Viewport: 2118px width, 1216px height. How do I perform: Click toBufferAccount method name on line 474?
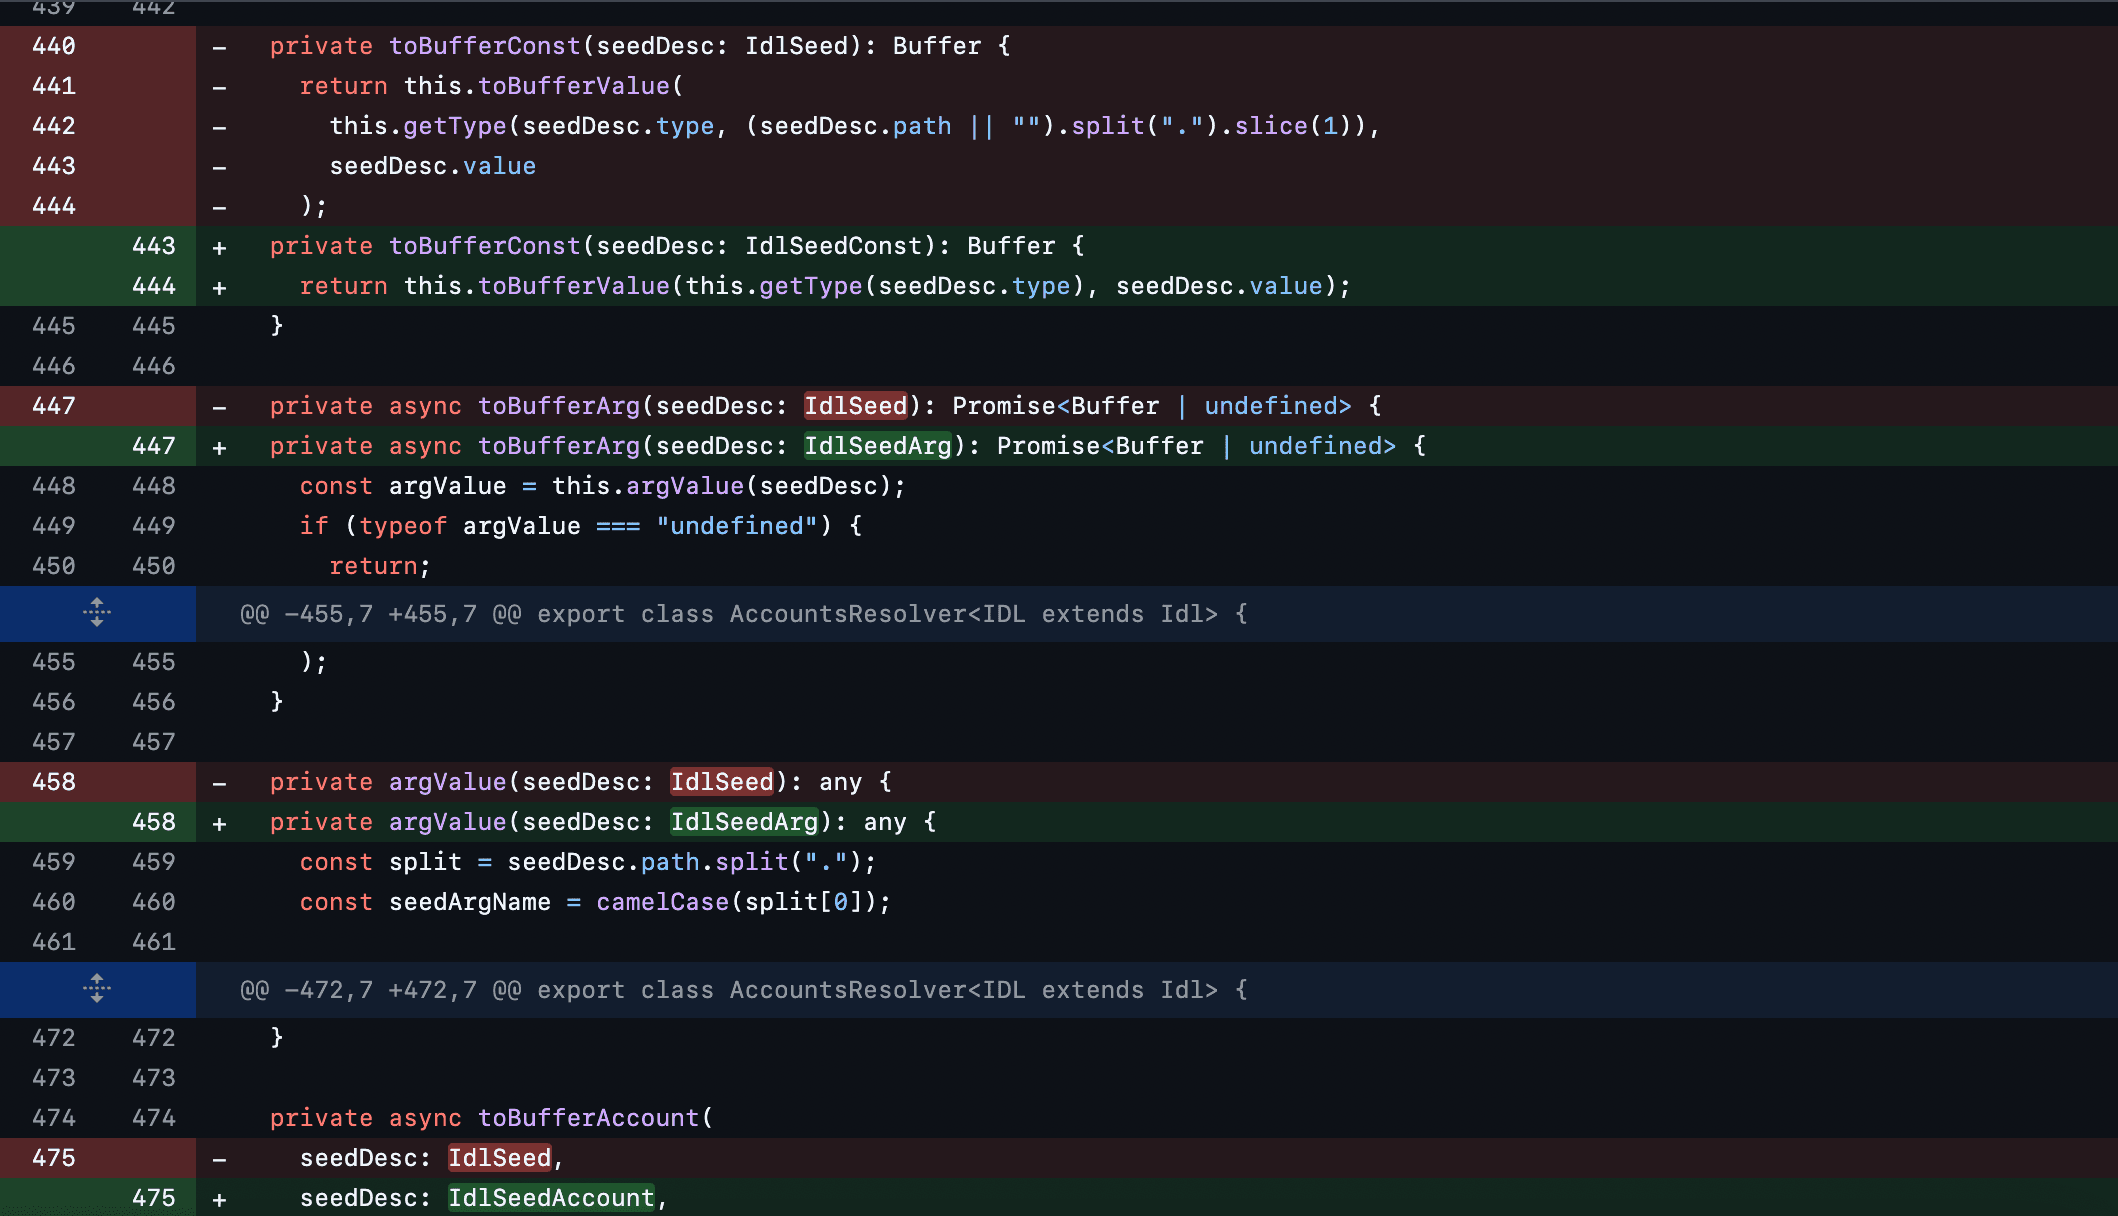pyautogui.click(x=588, y=1118)
